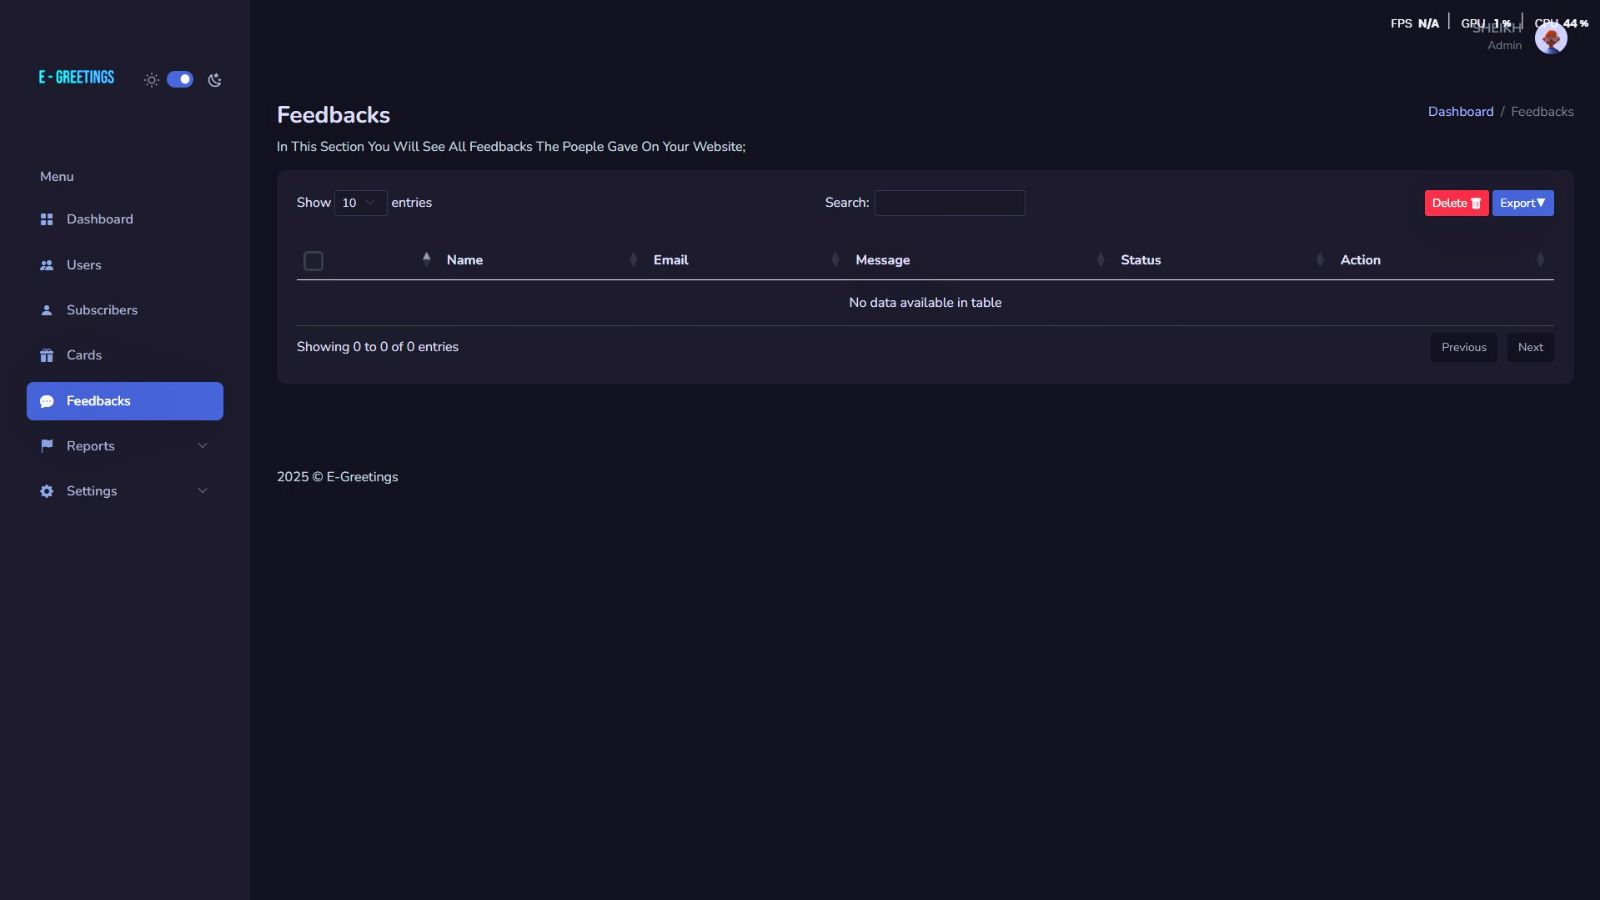Open the Cards menu item
The image size is (1600, 900).
point(125,355)
